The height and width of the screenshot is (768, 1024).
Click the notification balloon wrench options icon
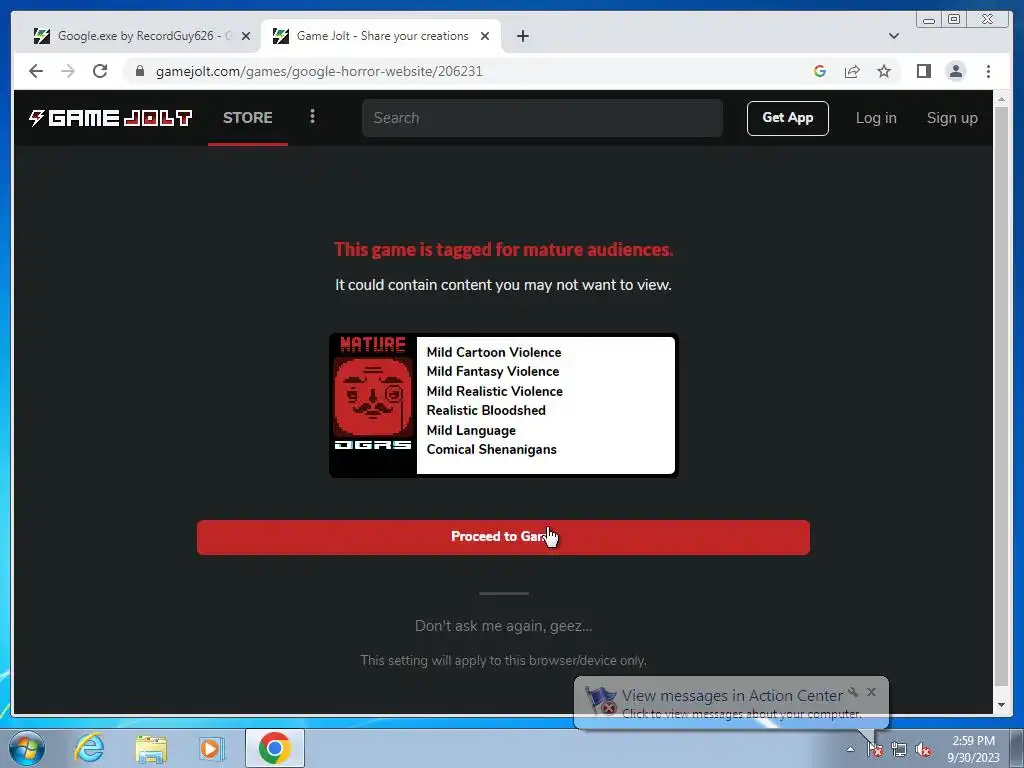853,692
